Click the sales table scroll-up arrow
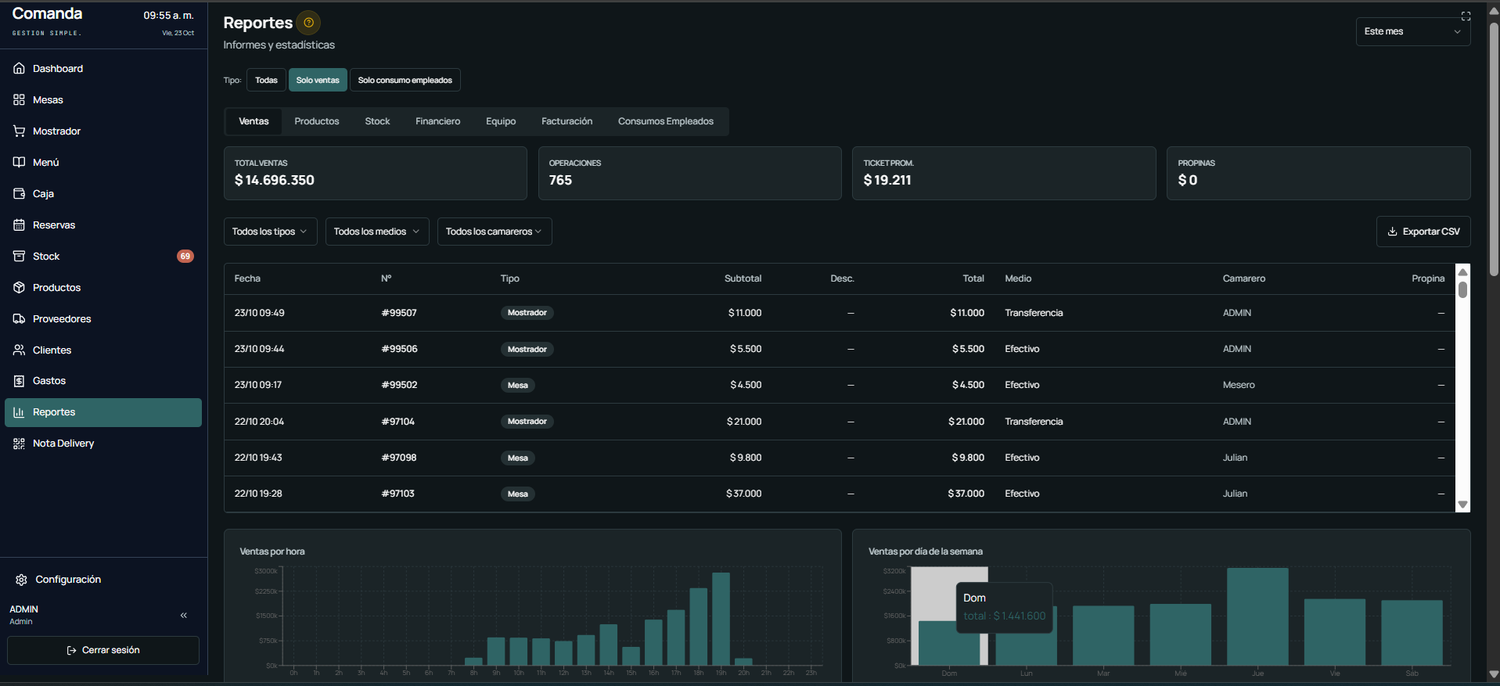Image resolution: width=1500 pixels, height=686 pixels. pyautogui.click(x=1462, y=271)
